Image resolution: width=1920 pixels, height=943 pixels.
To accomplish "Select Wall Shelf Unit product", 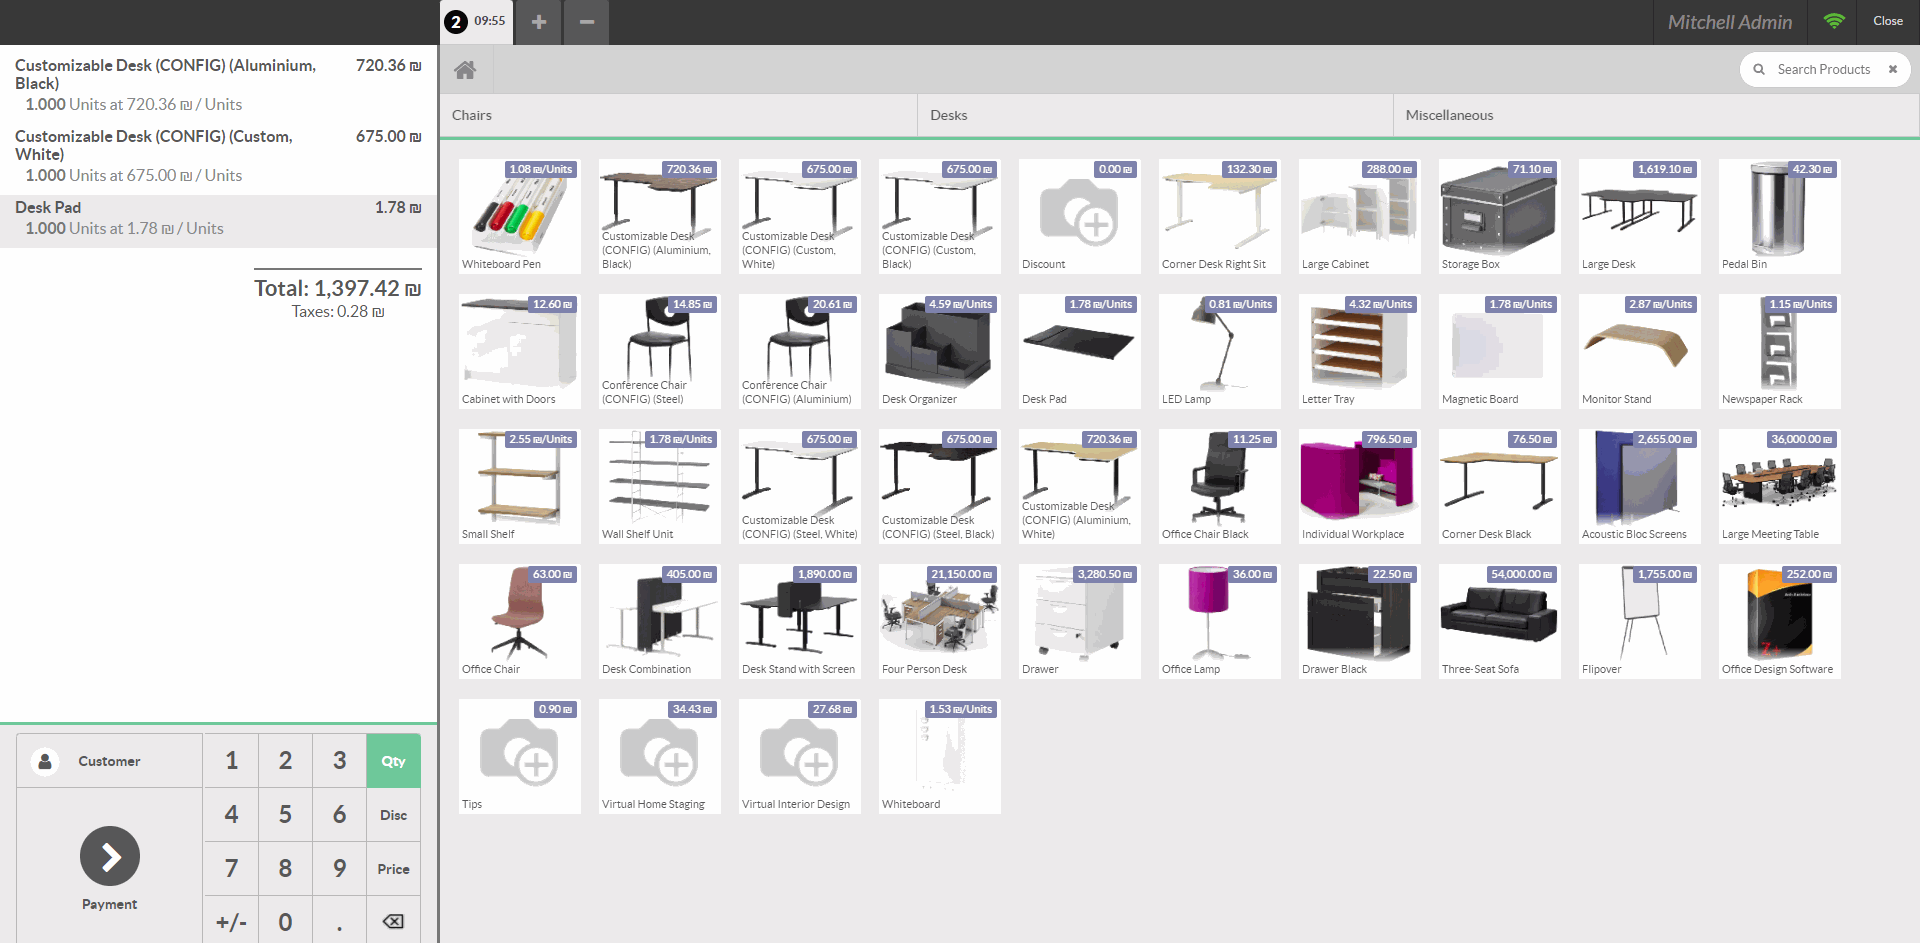I will point(660,486).
